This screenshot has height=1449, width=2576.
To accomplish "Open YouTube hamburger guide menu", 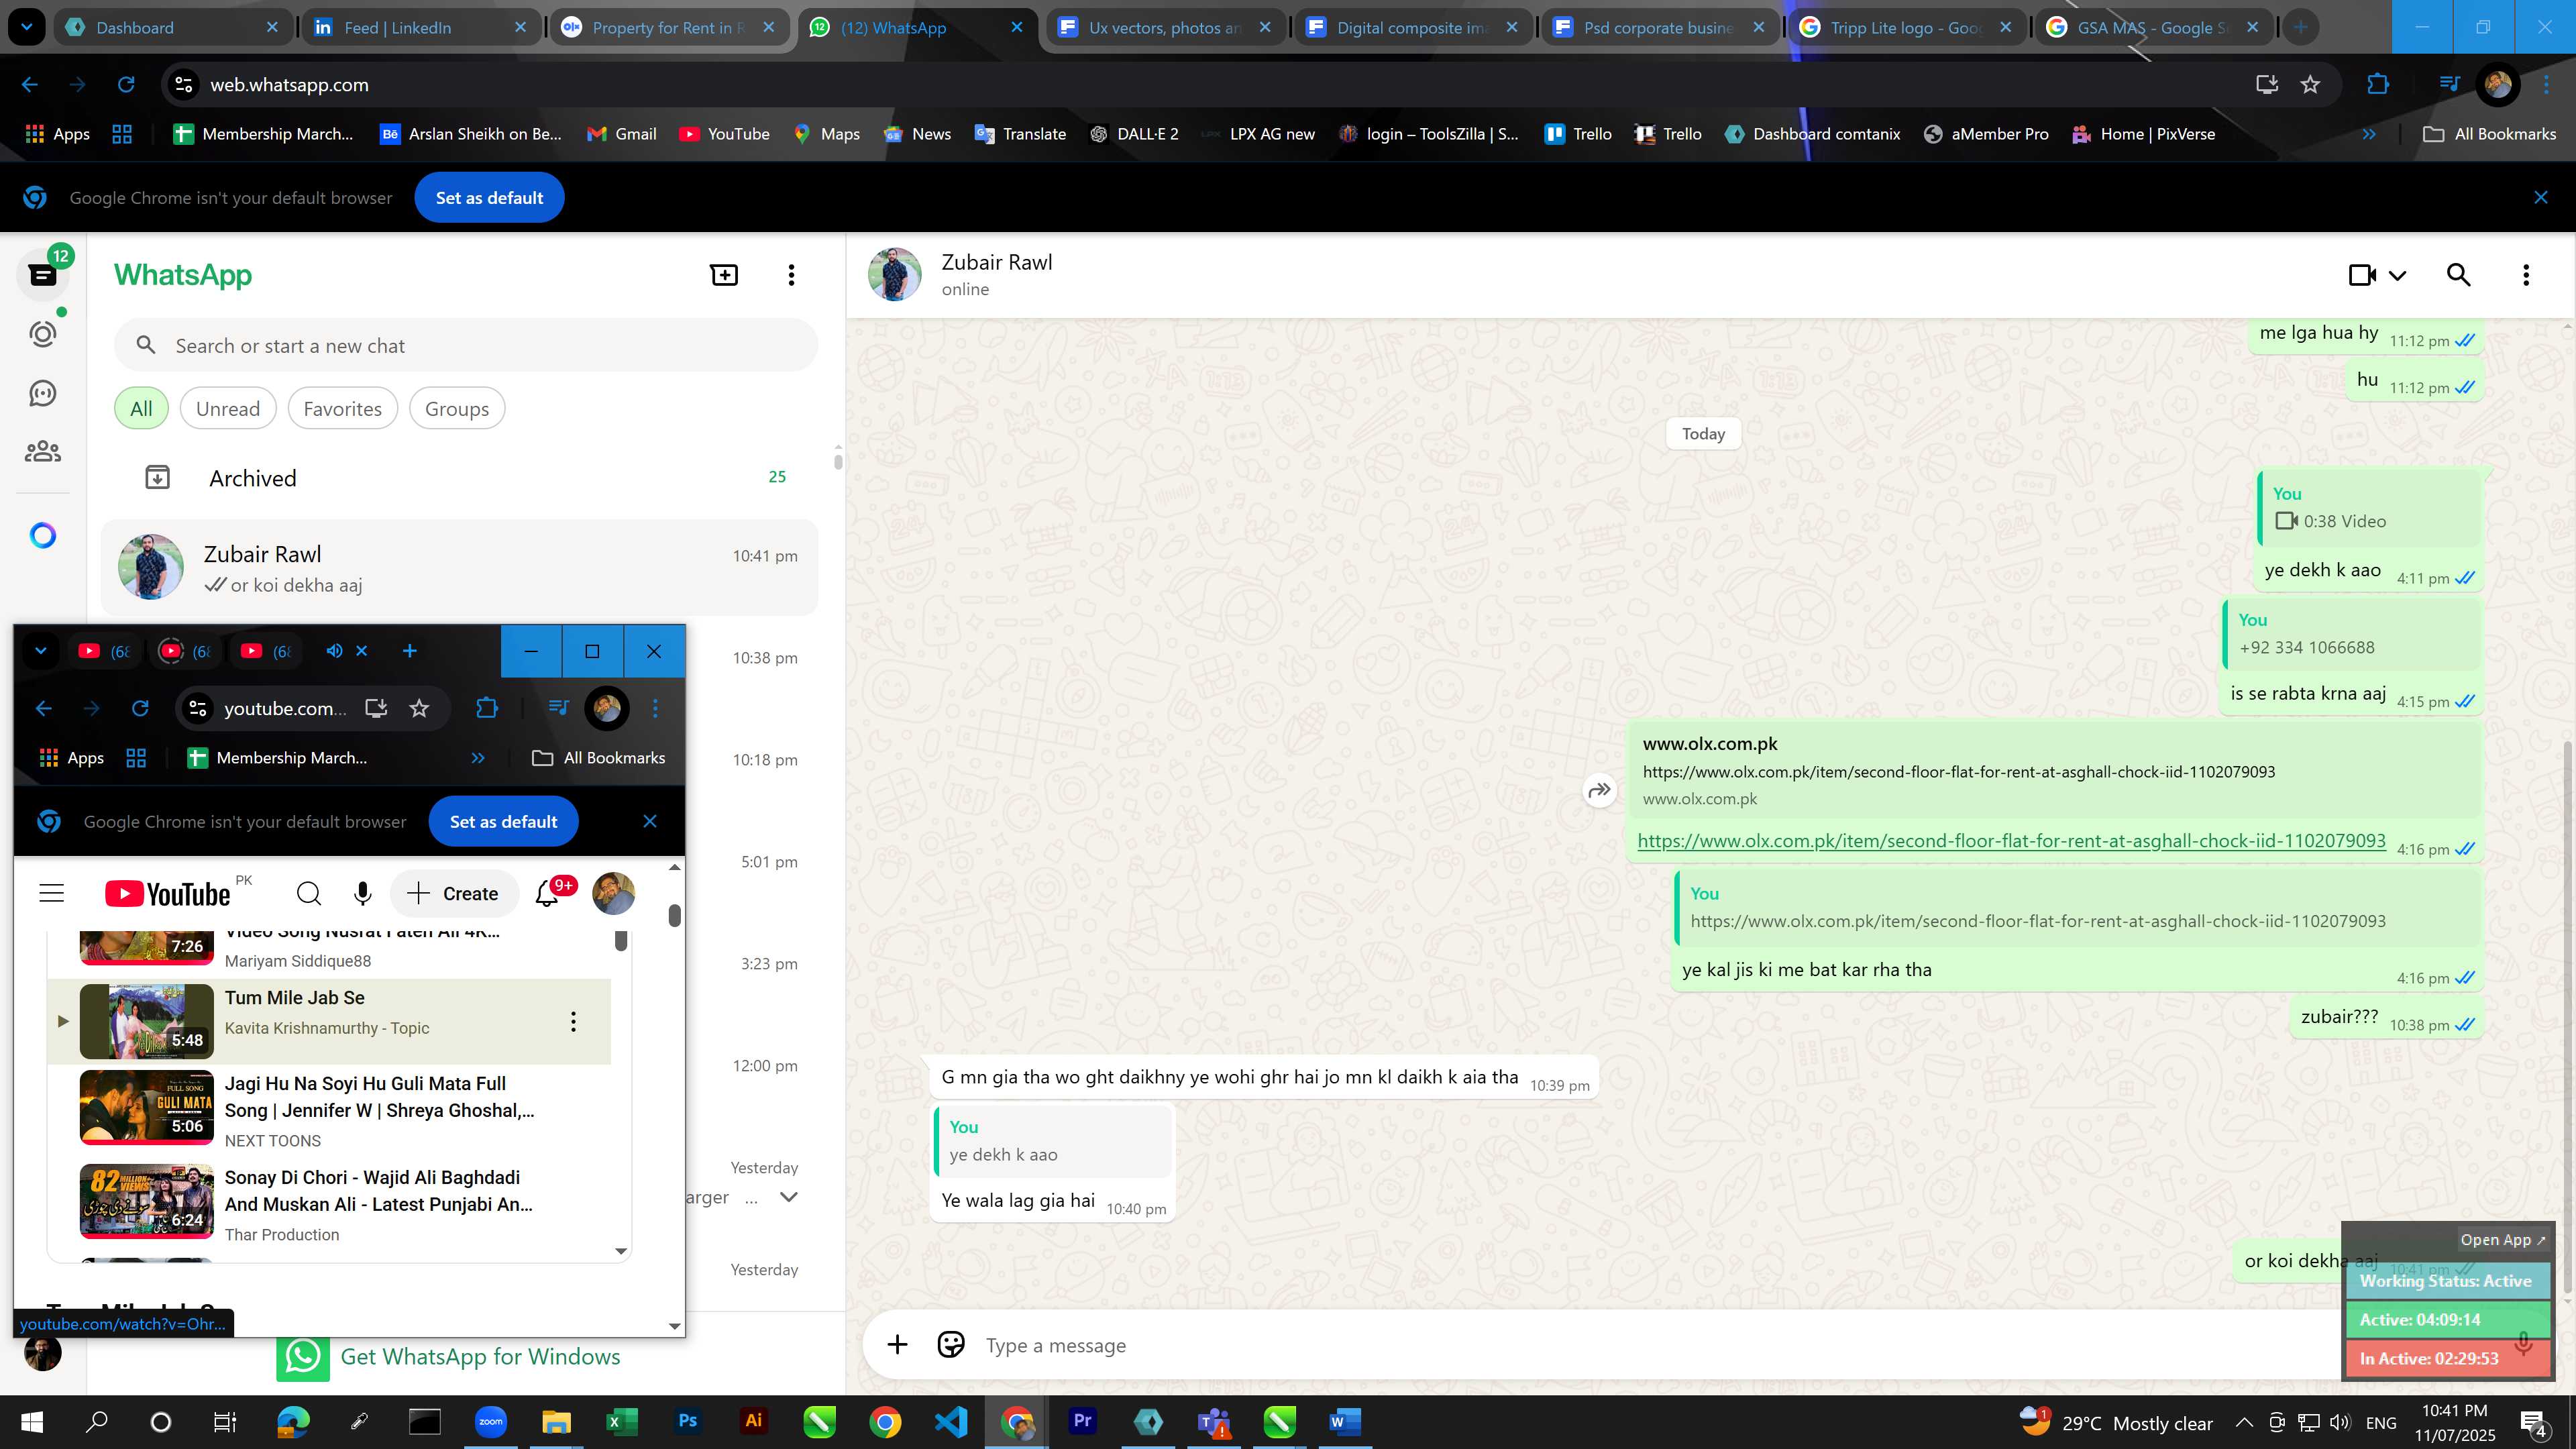I will (51, 893).
